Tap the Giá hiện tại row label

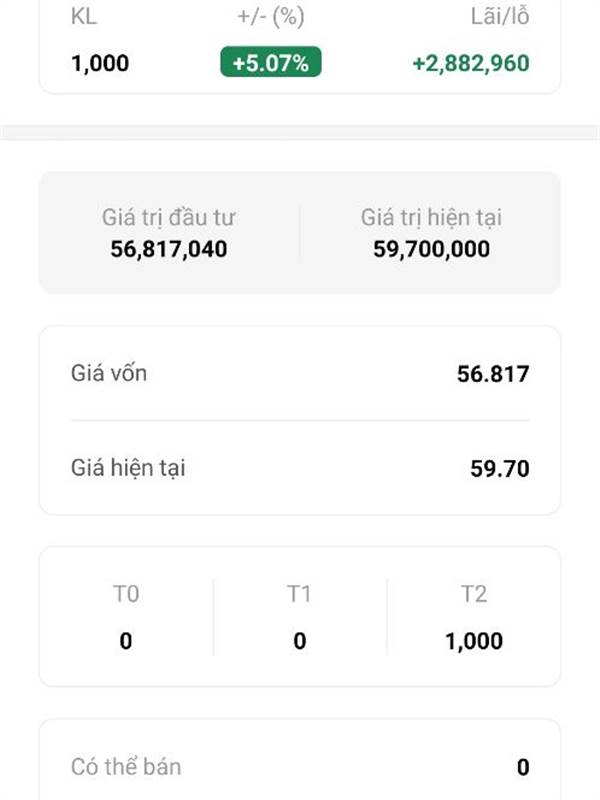click(x=128, y=467)
